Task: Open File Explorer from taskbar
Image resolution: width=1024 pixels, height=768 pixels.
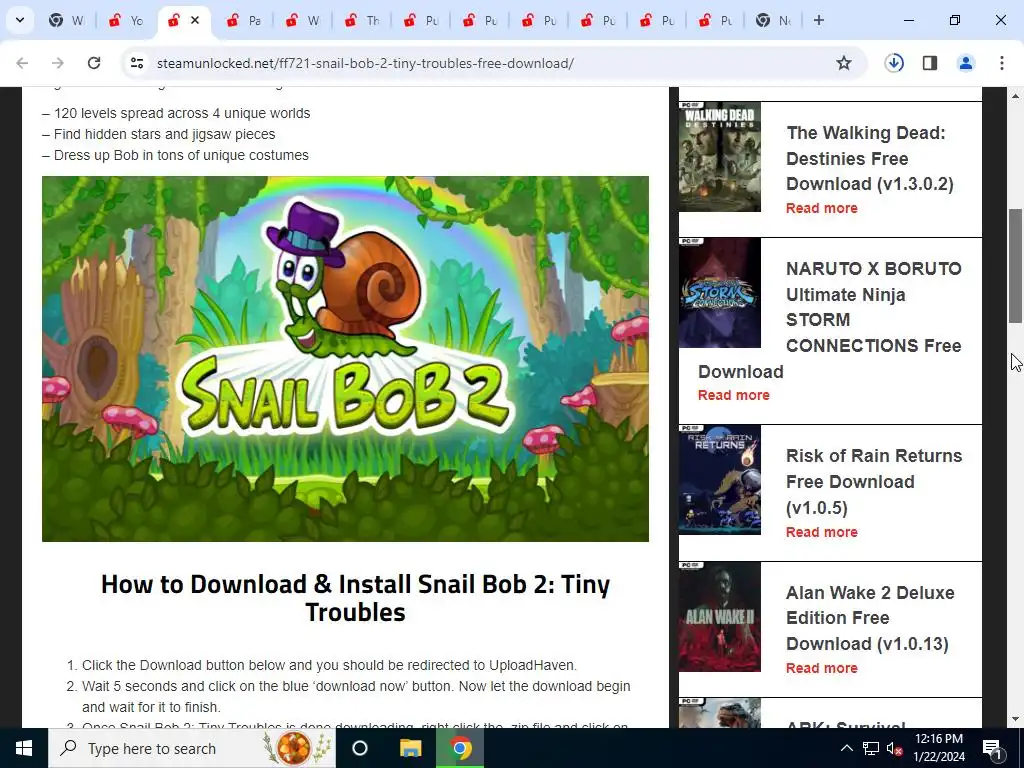Action: (411, 748)
